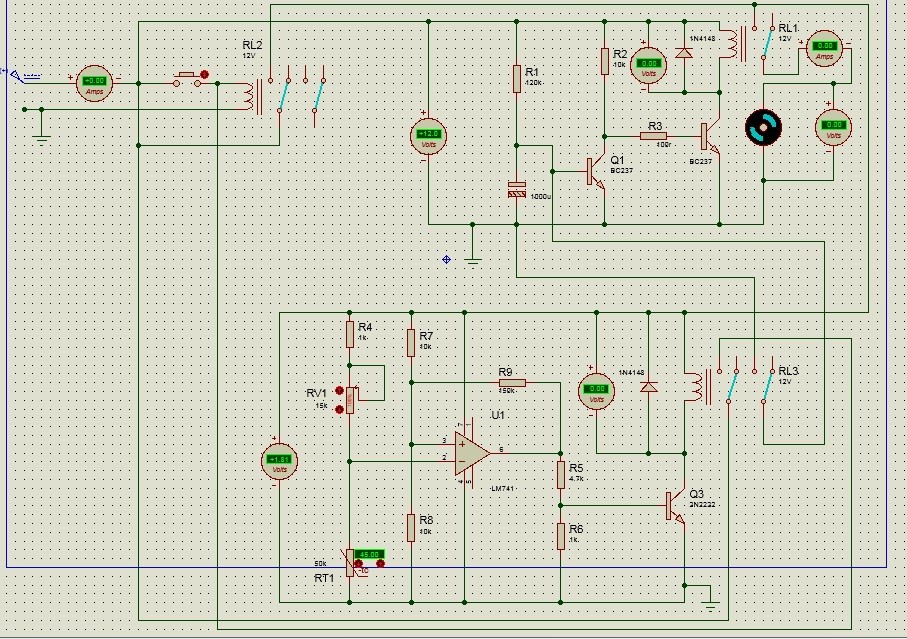Click the Q3 2N2222 transistor symbol
The image size is (907, 639).
[x=676, y=507]
